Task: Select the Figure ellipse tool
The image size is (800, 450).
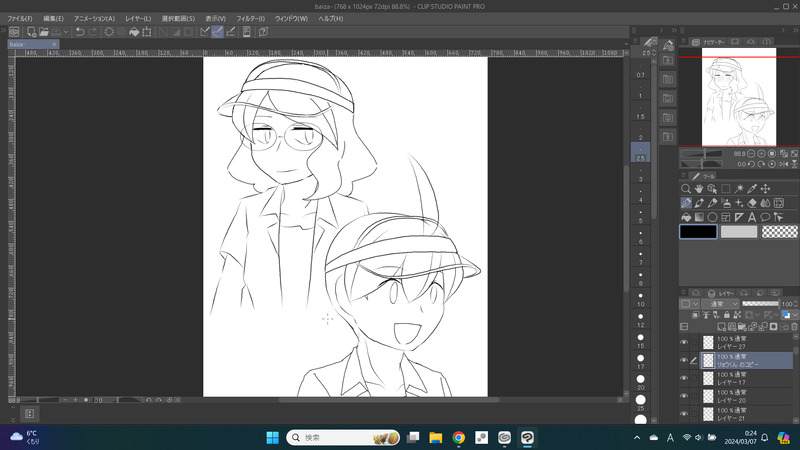Action: point(712,217)
